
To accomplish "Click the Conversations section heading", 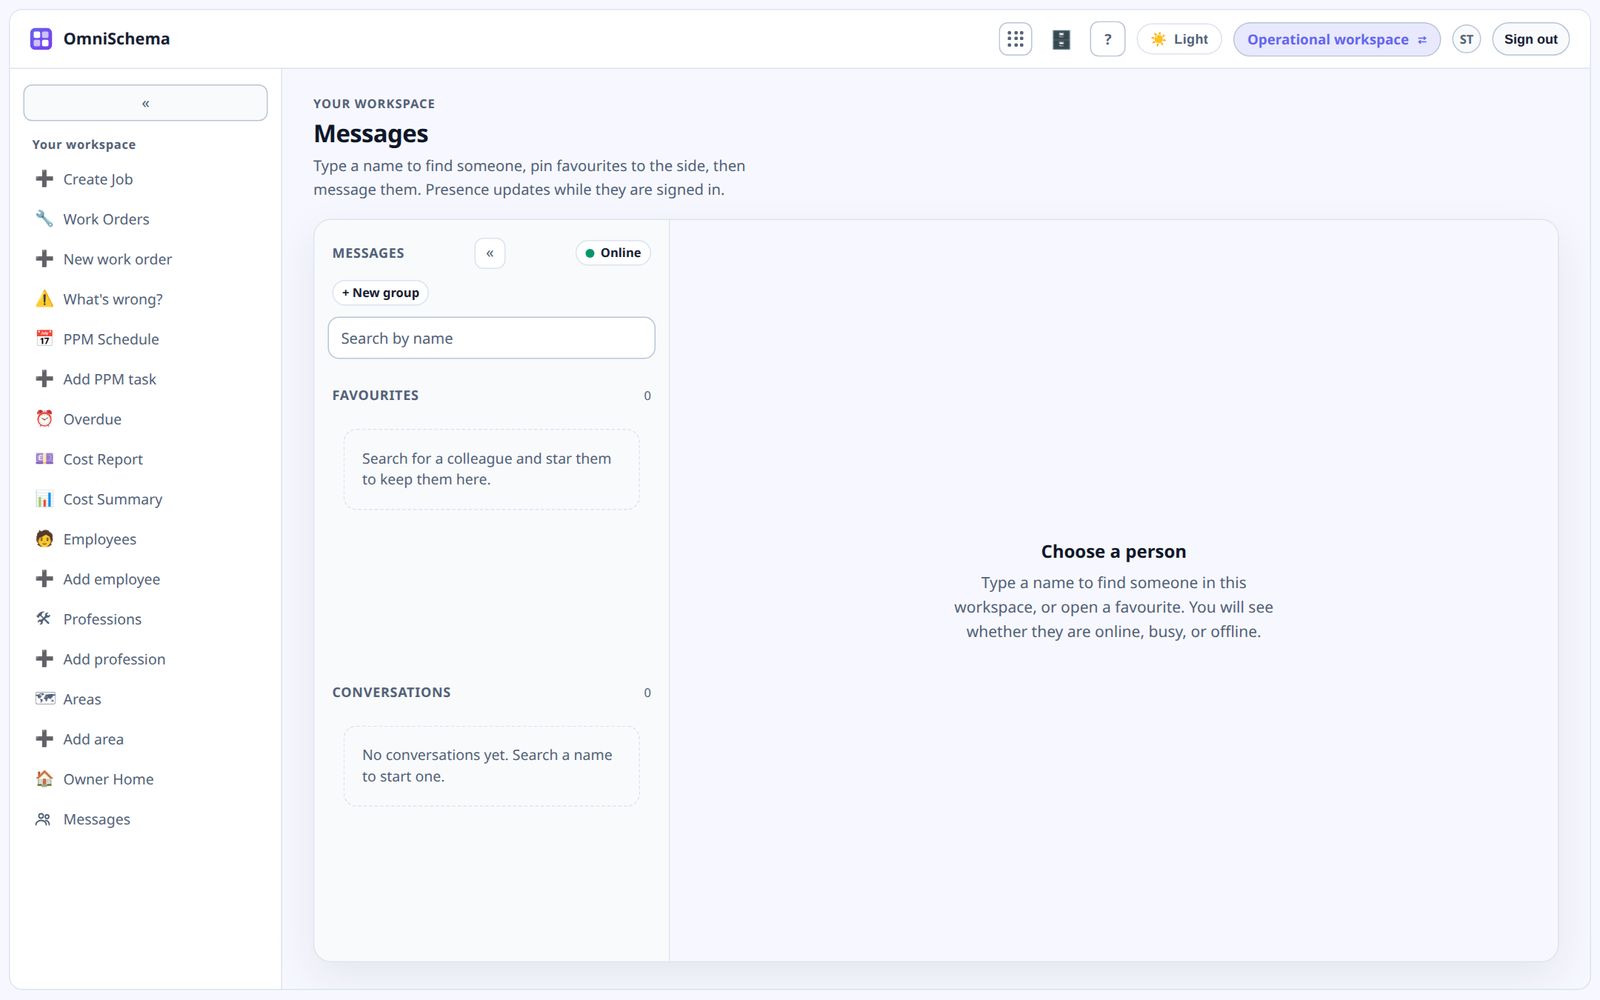I will [x=391, y=692].
